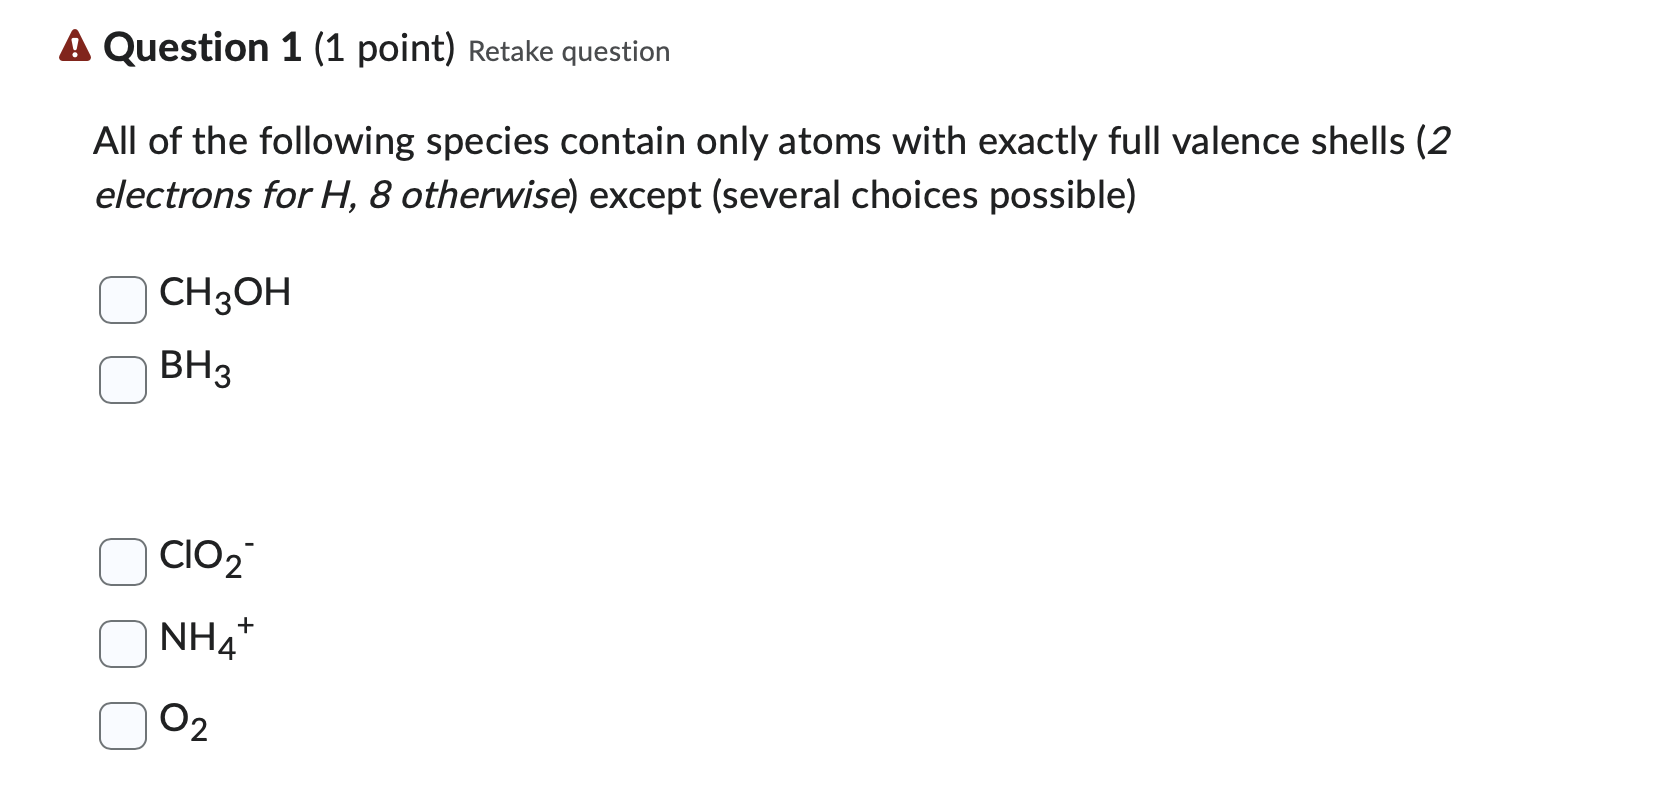Enable the ClO2- checkbox
Screen dimensions: 1672x802
(122, 562)
